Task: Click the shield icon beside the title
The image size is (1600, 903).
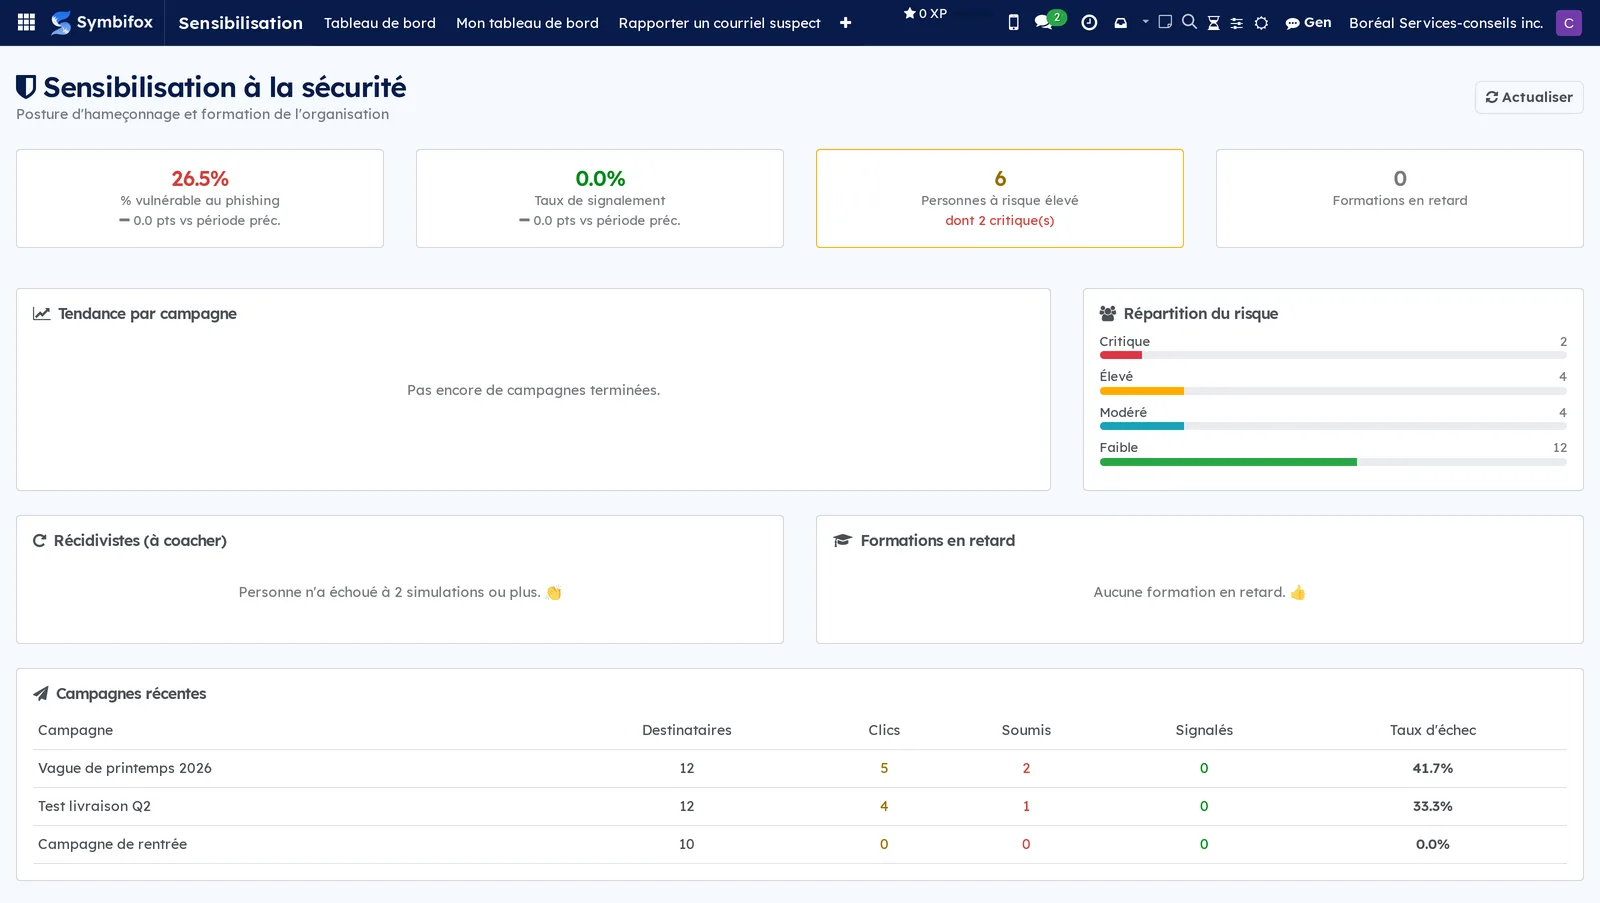Action: point(26,87)
